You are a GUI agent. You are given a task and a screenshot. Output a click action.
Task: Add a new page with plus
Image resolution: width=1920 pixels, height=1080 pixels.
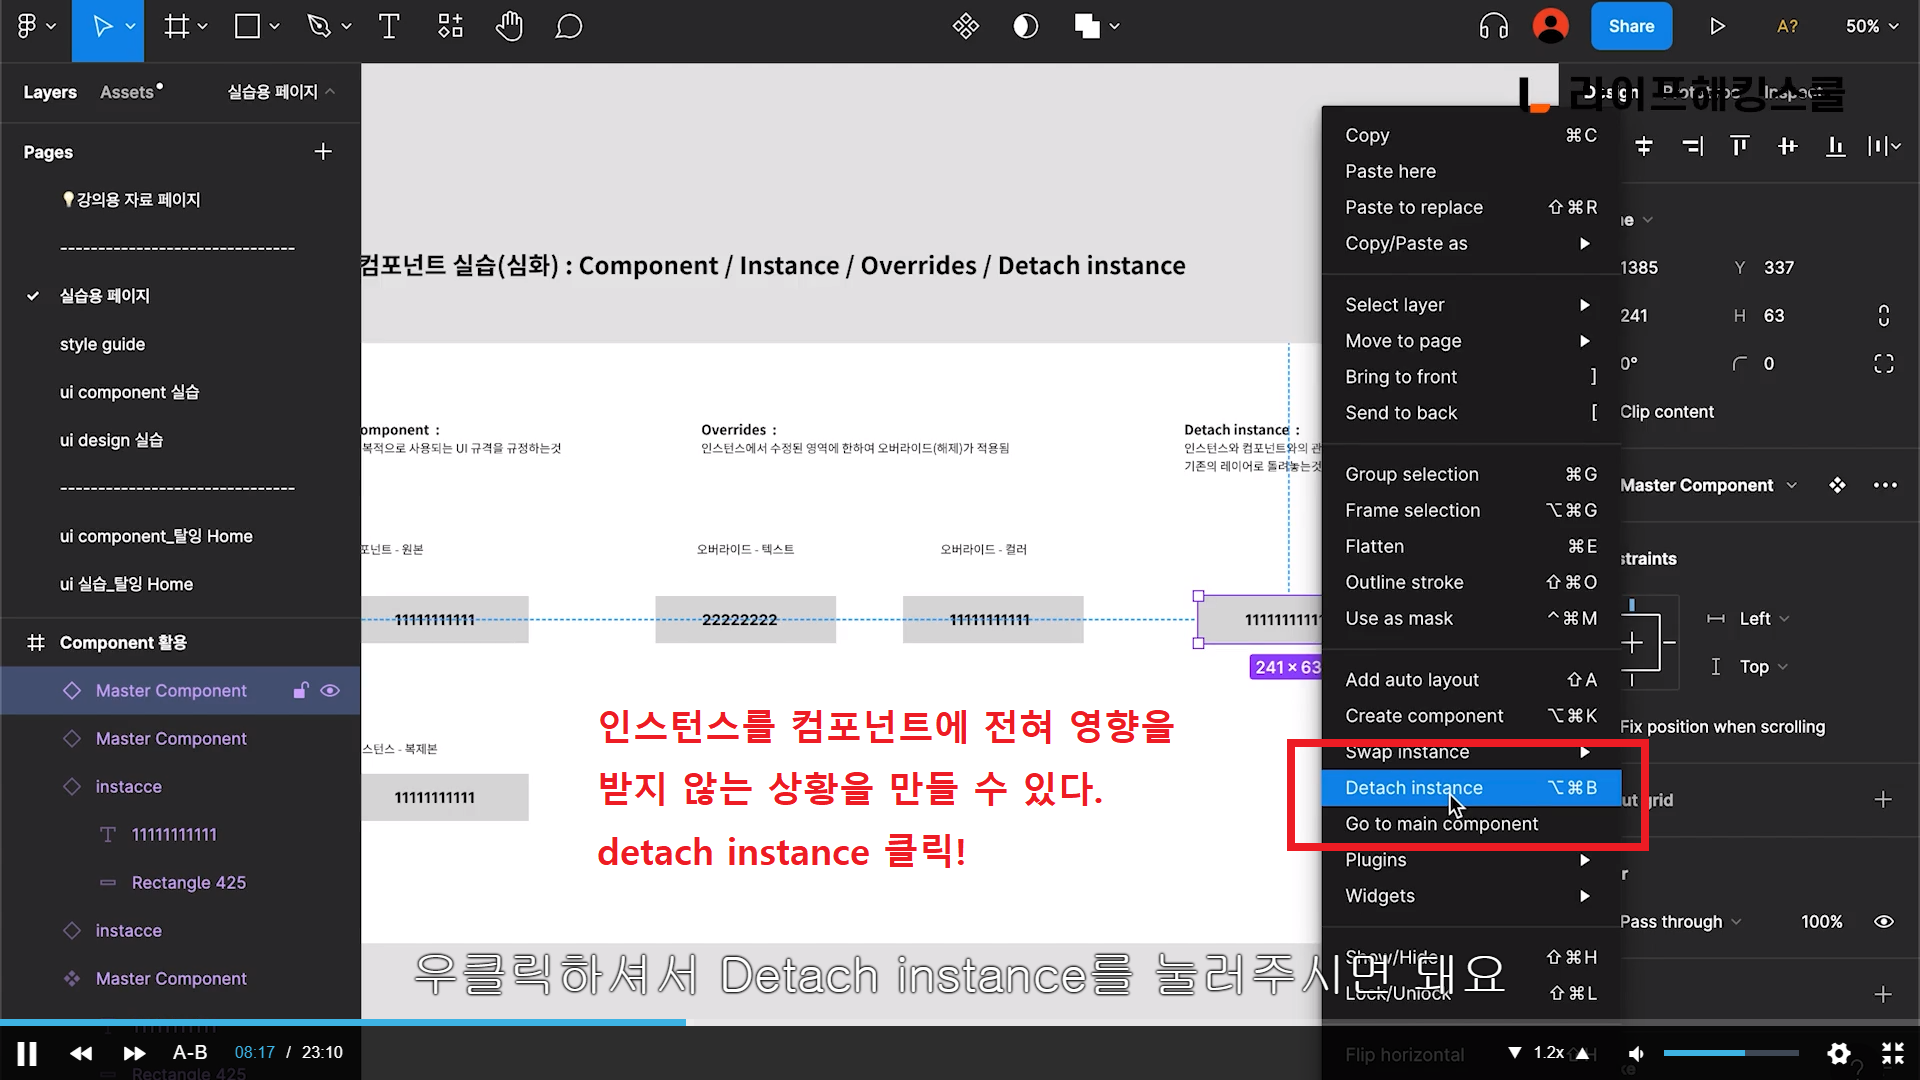(323, 152)
